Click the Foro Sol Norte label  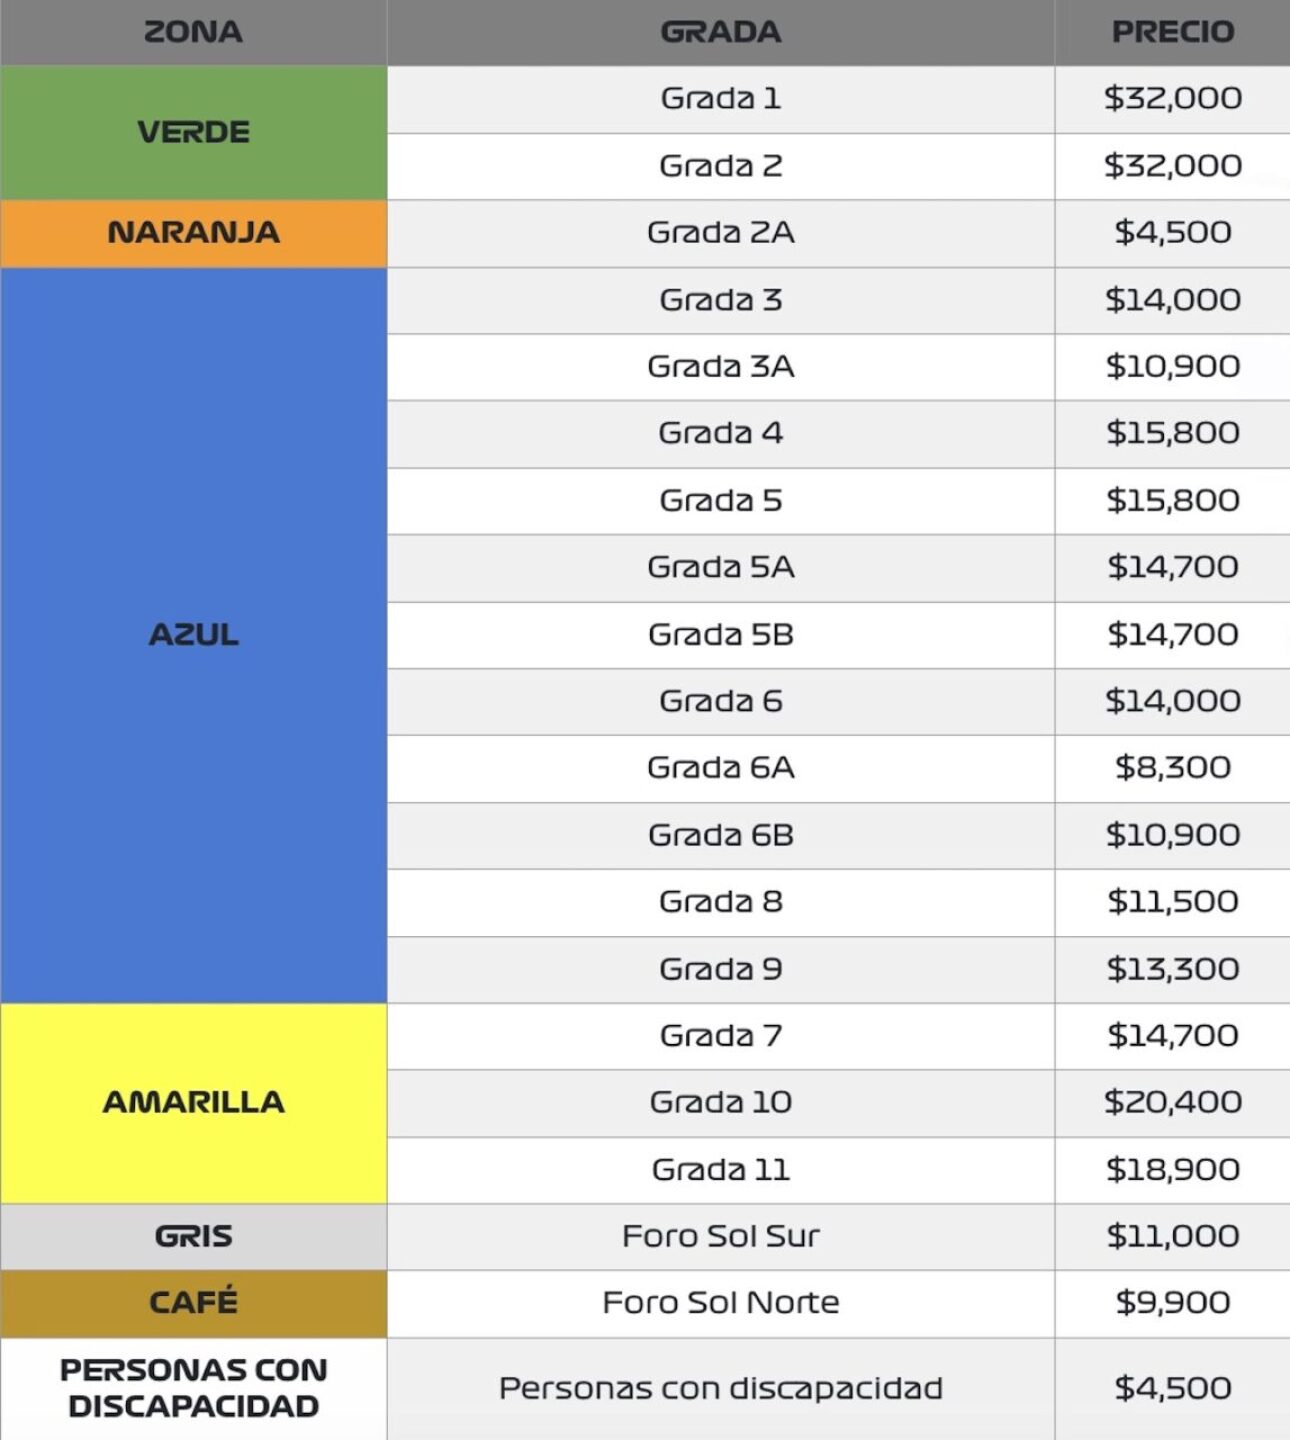720,1303
